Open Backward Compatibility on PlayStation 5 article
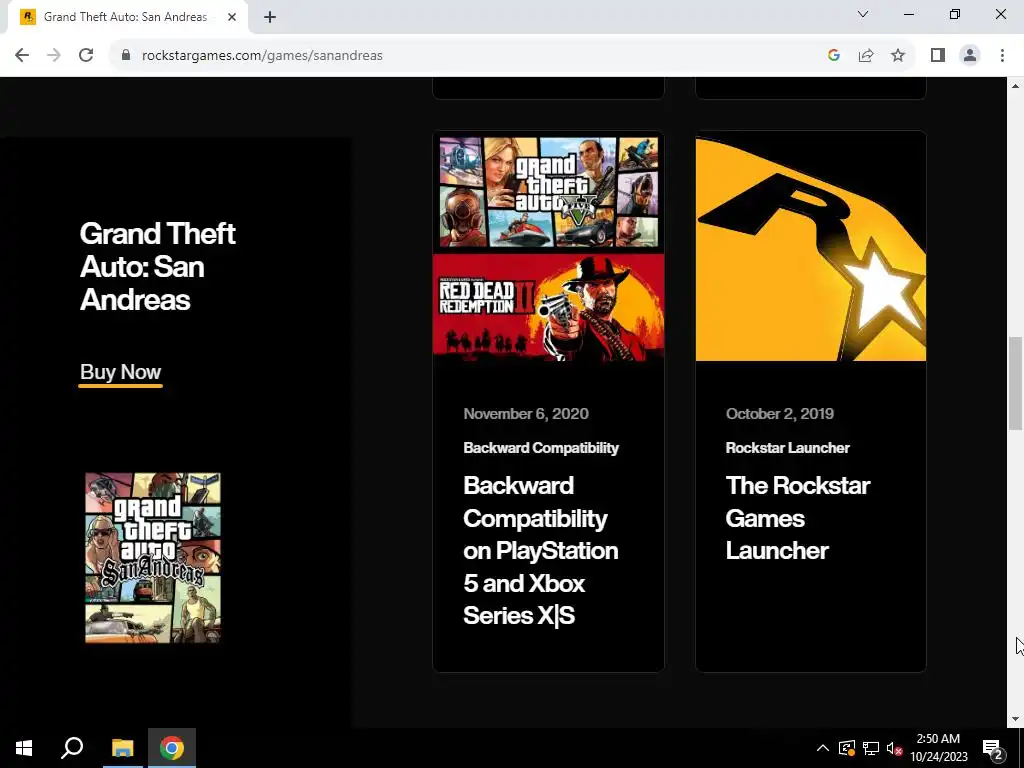The height and width of the screenshot is (768, 1024). click(541, 550)
